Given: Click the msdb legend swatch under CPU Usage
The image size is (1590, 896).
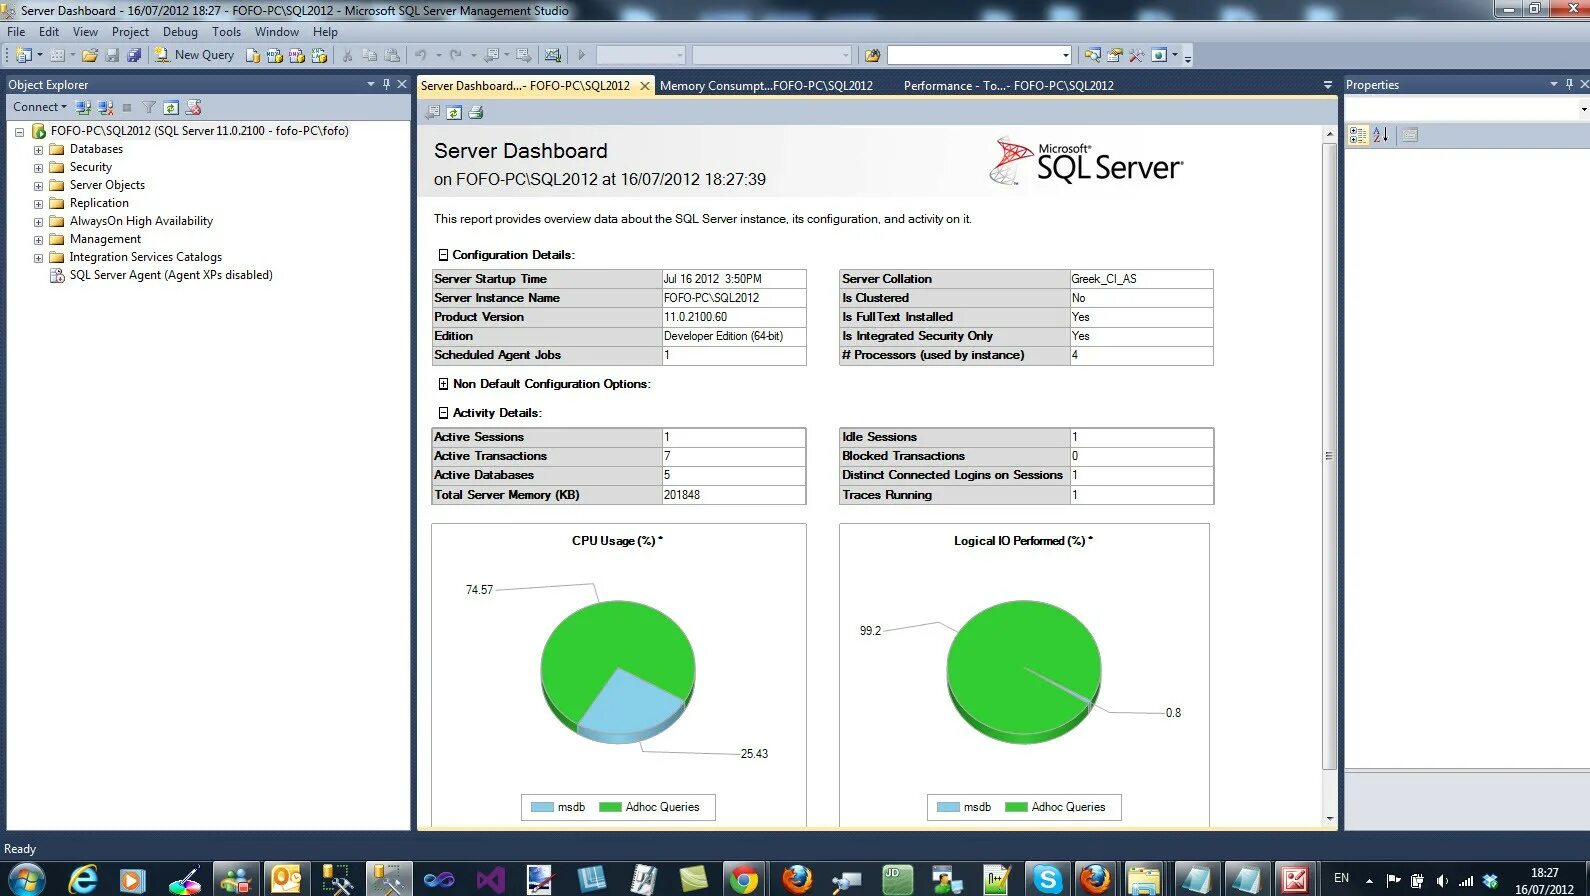Looking at the screenshot, I should pos(542,807).
